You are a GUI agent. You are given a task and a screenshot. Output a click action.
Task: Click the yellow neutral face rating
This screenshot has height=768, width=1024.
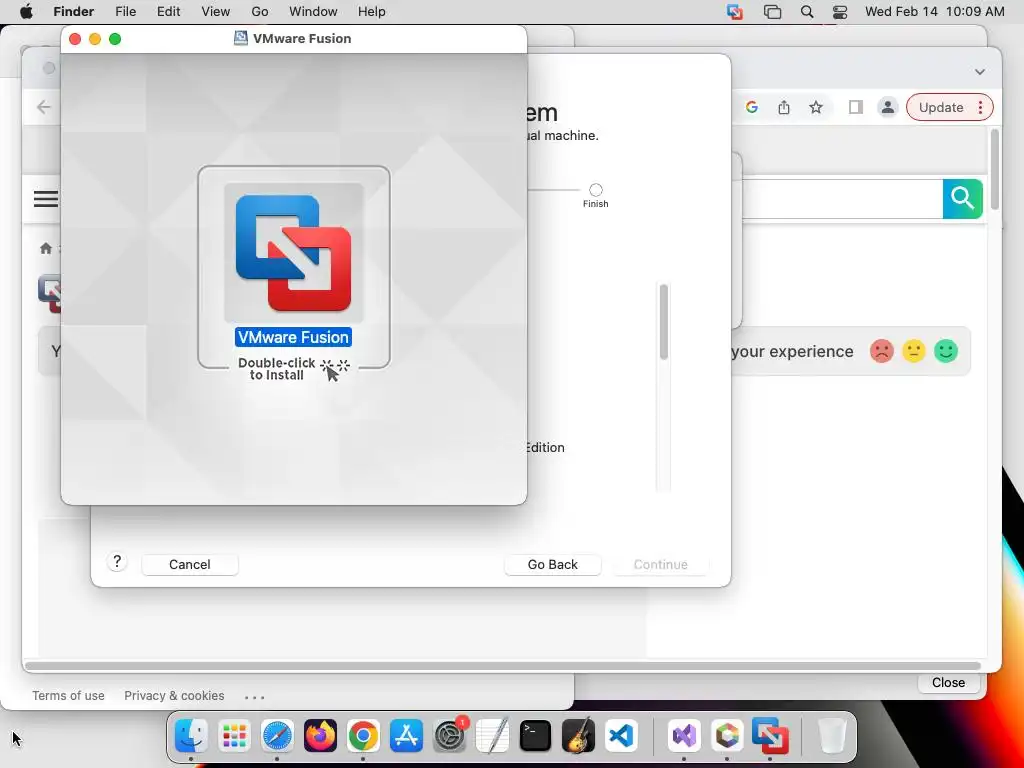[914, 351]
